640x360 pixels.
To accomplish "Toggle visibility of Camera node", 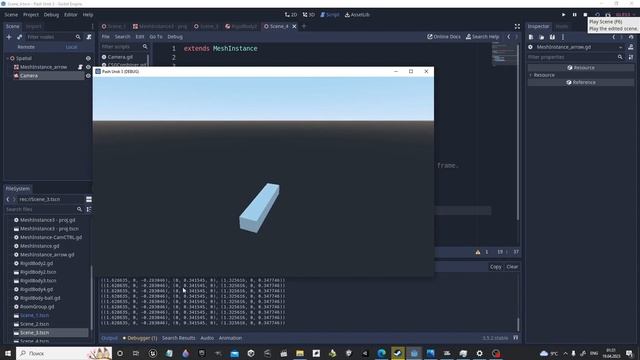I will [x=88, y=76].
